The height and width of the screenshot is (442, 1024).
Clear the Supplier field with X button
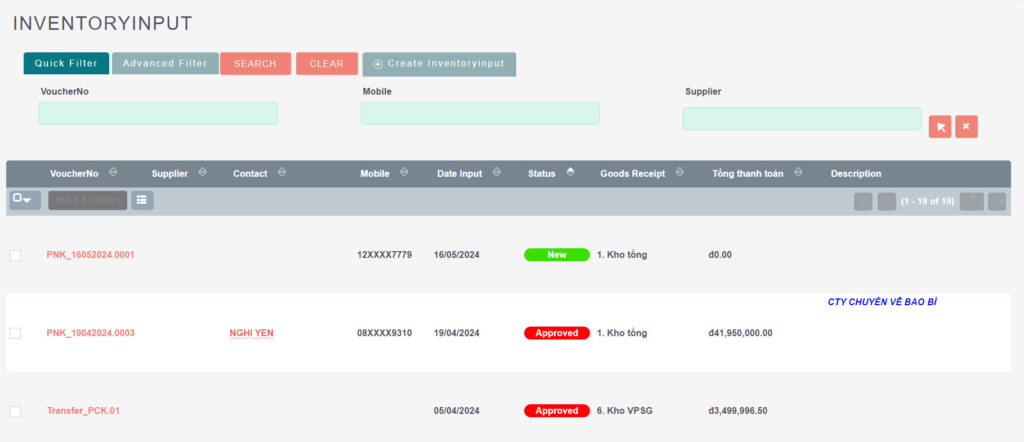coord(966,127)
